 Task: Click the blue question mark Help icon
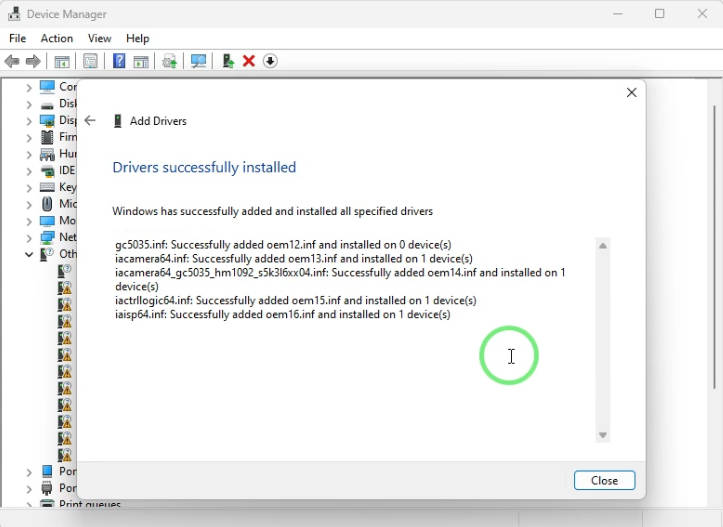tap(119, 61)
